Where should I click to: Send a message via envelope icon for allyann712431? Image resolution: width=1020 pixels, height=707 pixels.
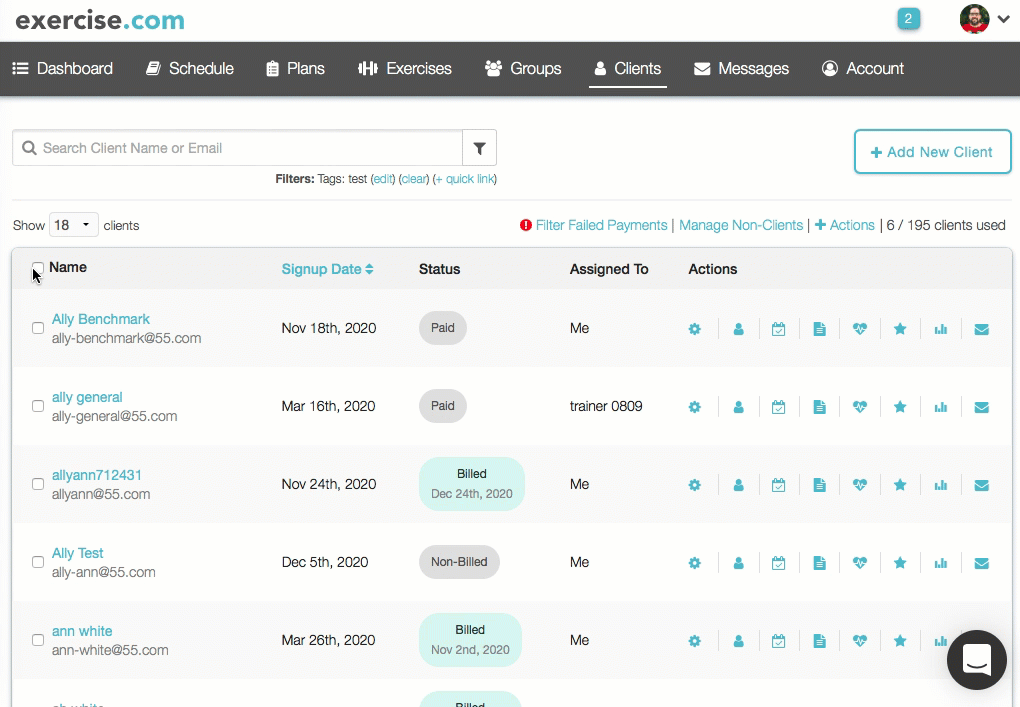pyautogui.click(x=981, y=484)
